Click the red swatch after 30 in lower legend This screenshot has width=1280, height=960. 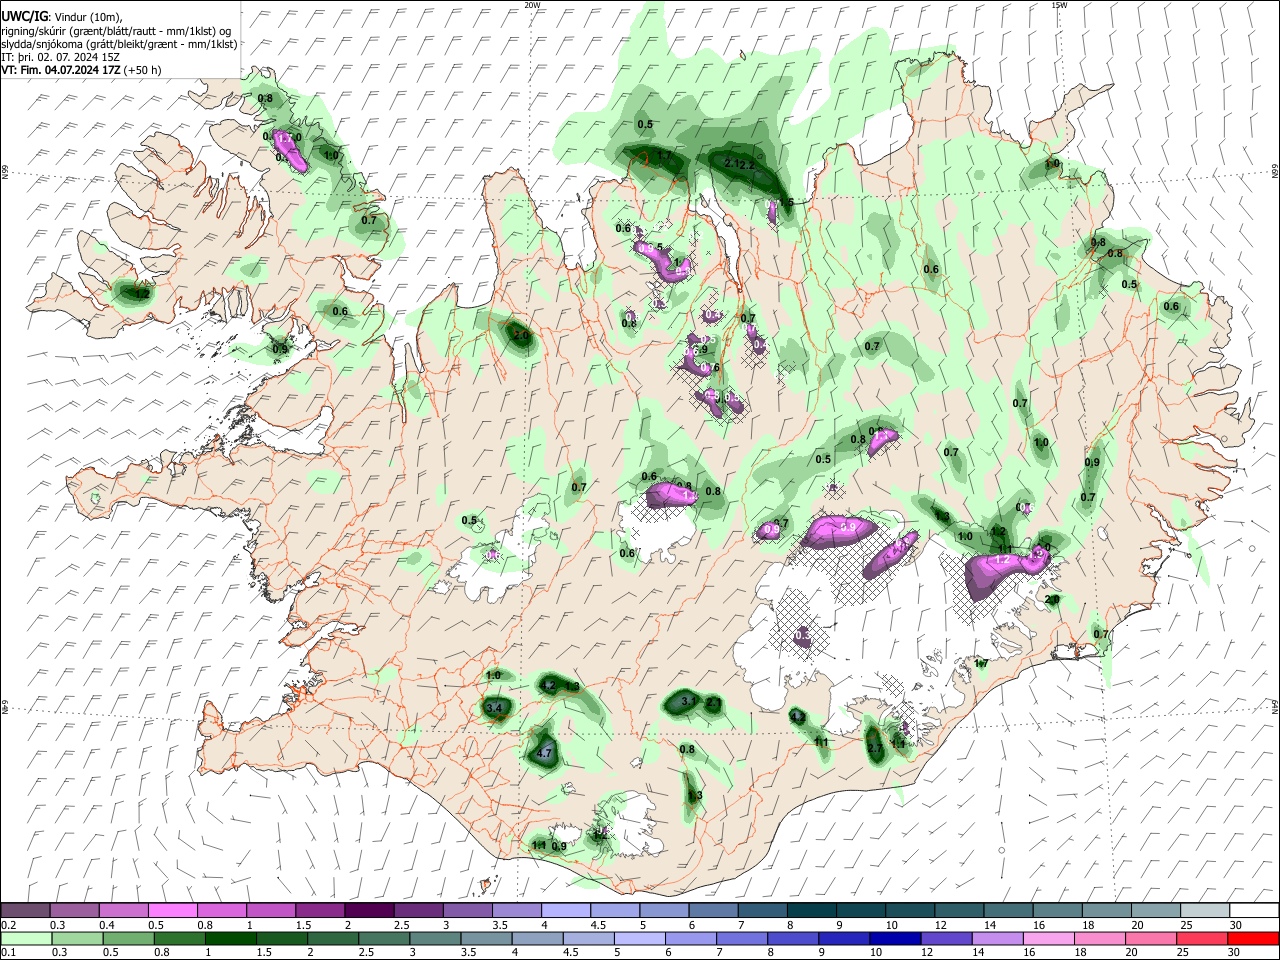pos(1252,938)
